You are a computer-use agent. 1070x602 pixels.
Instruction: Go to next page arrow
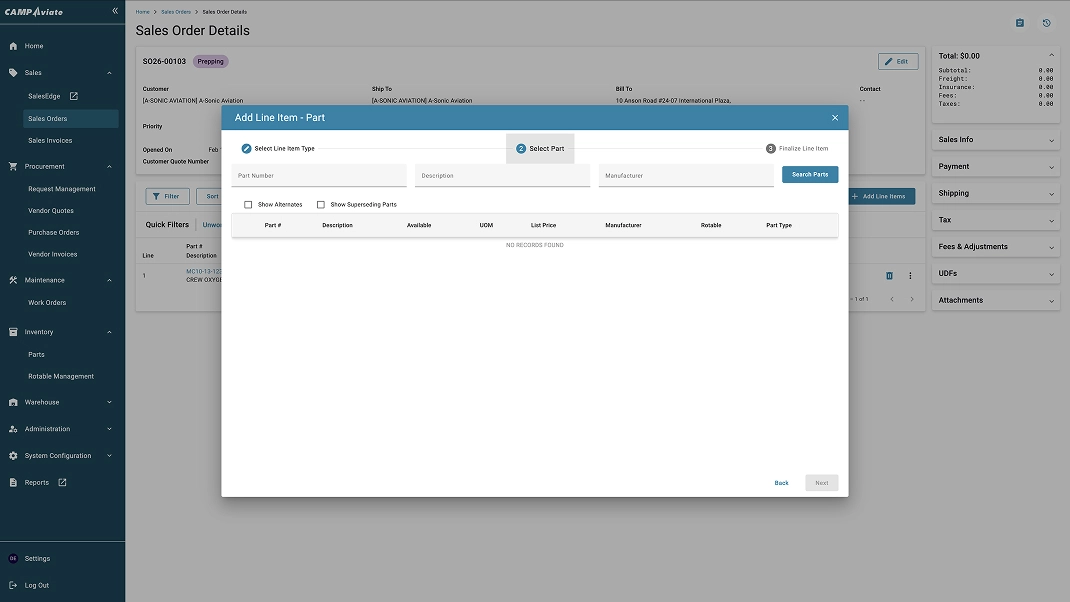[x=912, y=299]
